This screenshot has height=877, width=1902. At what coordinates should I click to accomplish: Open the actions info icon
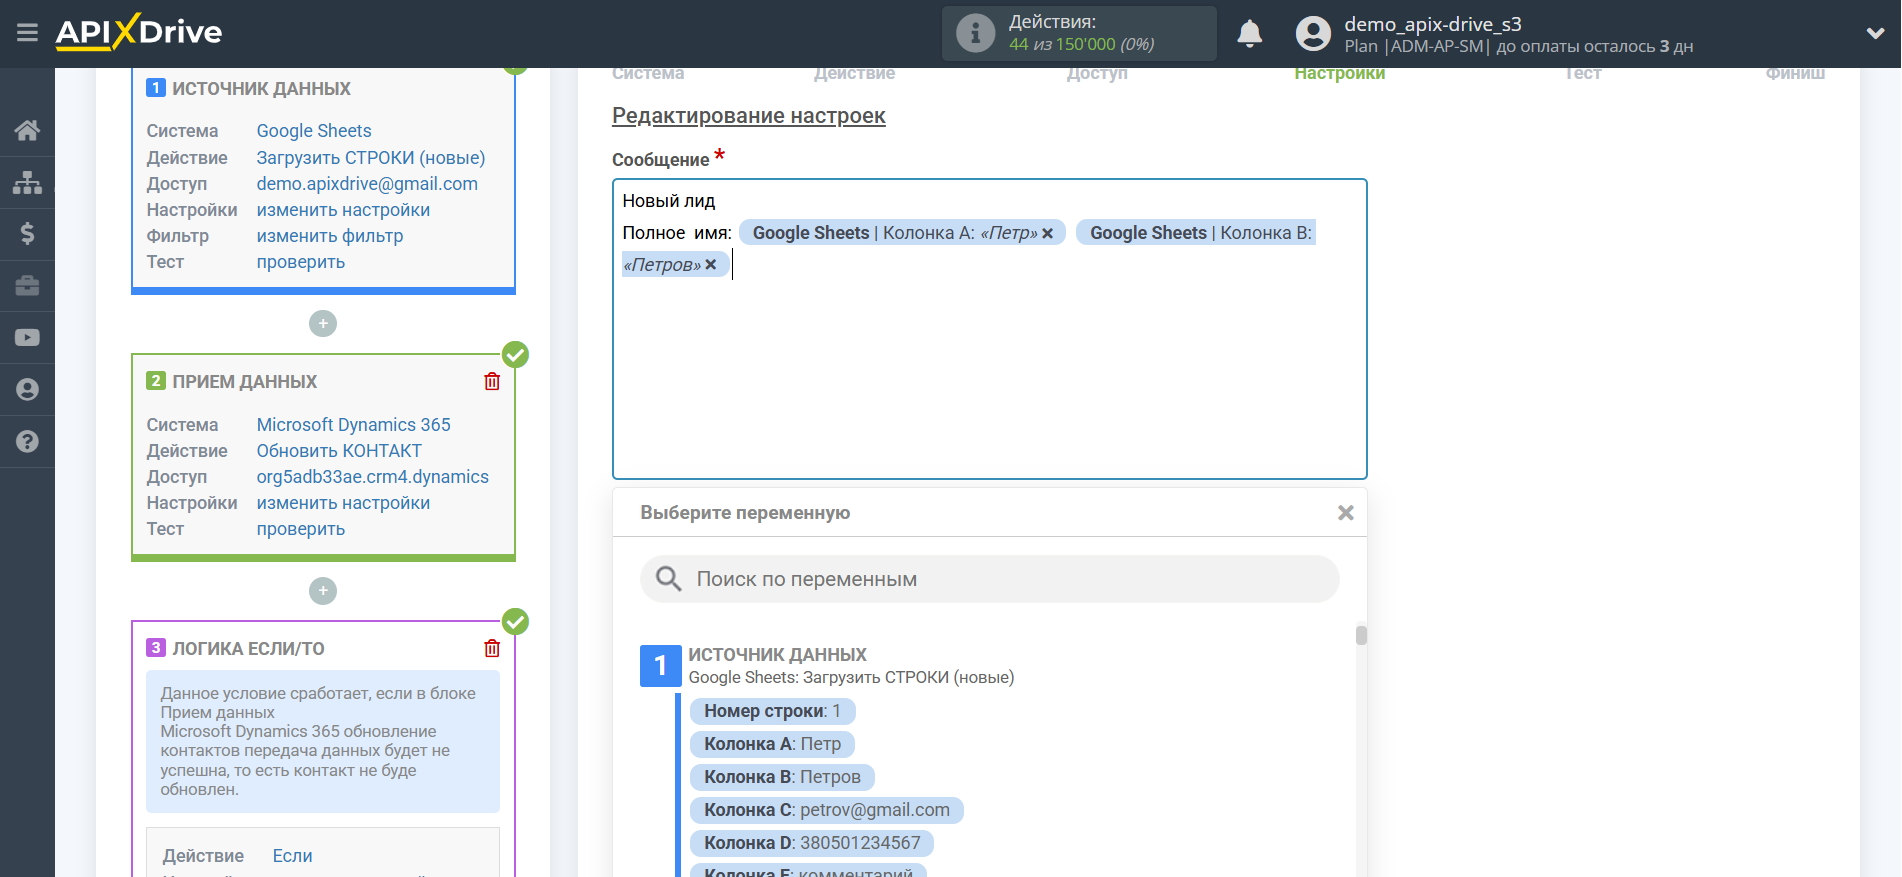975,33
